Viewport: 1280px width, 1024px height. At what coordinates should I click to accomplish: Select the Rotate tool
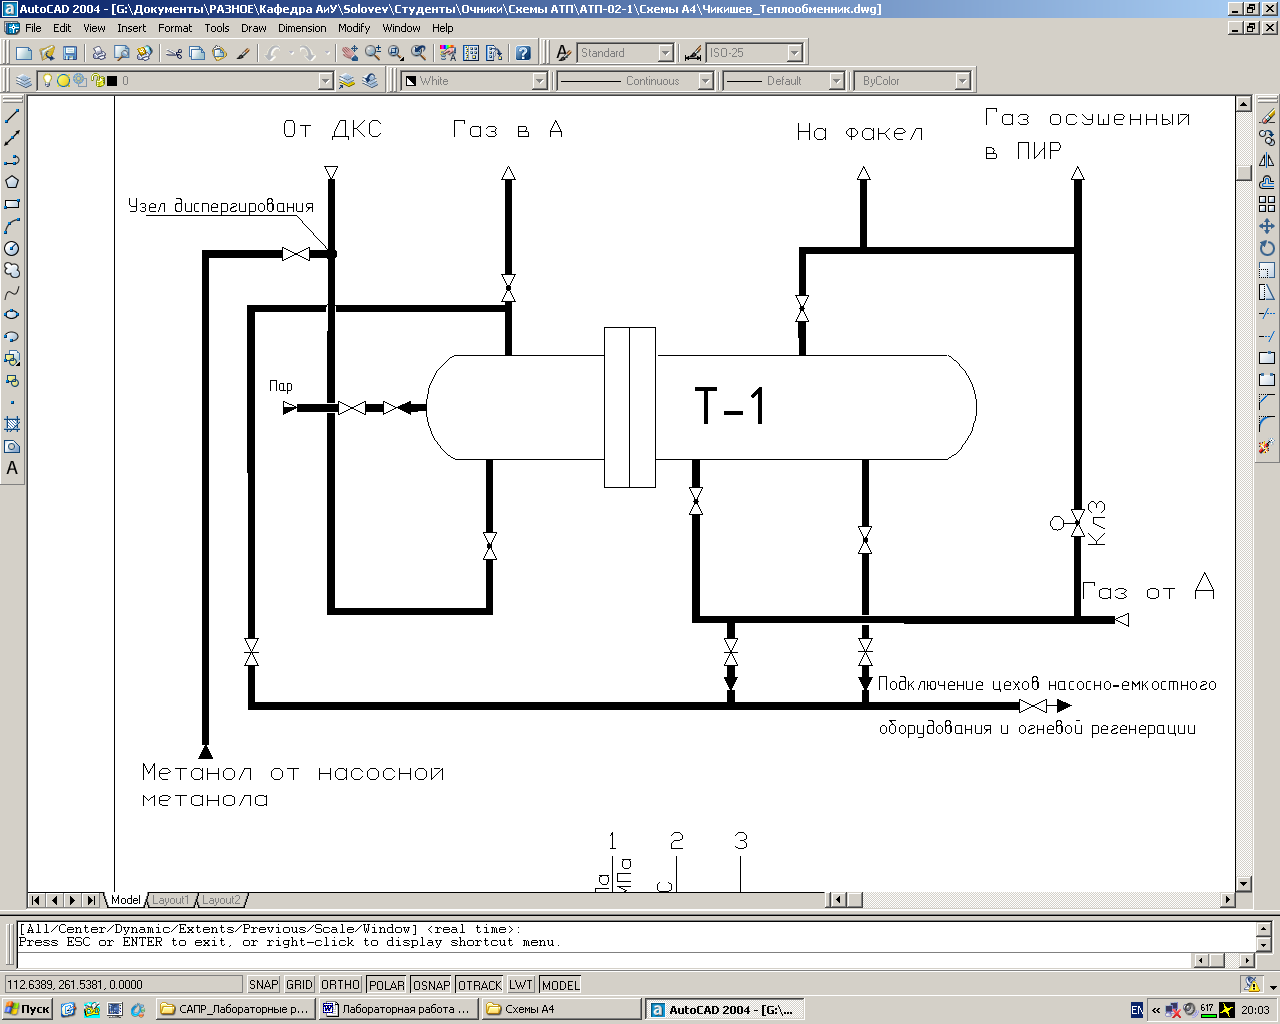click(1267, 248)
